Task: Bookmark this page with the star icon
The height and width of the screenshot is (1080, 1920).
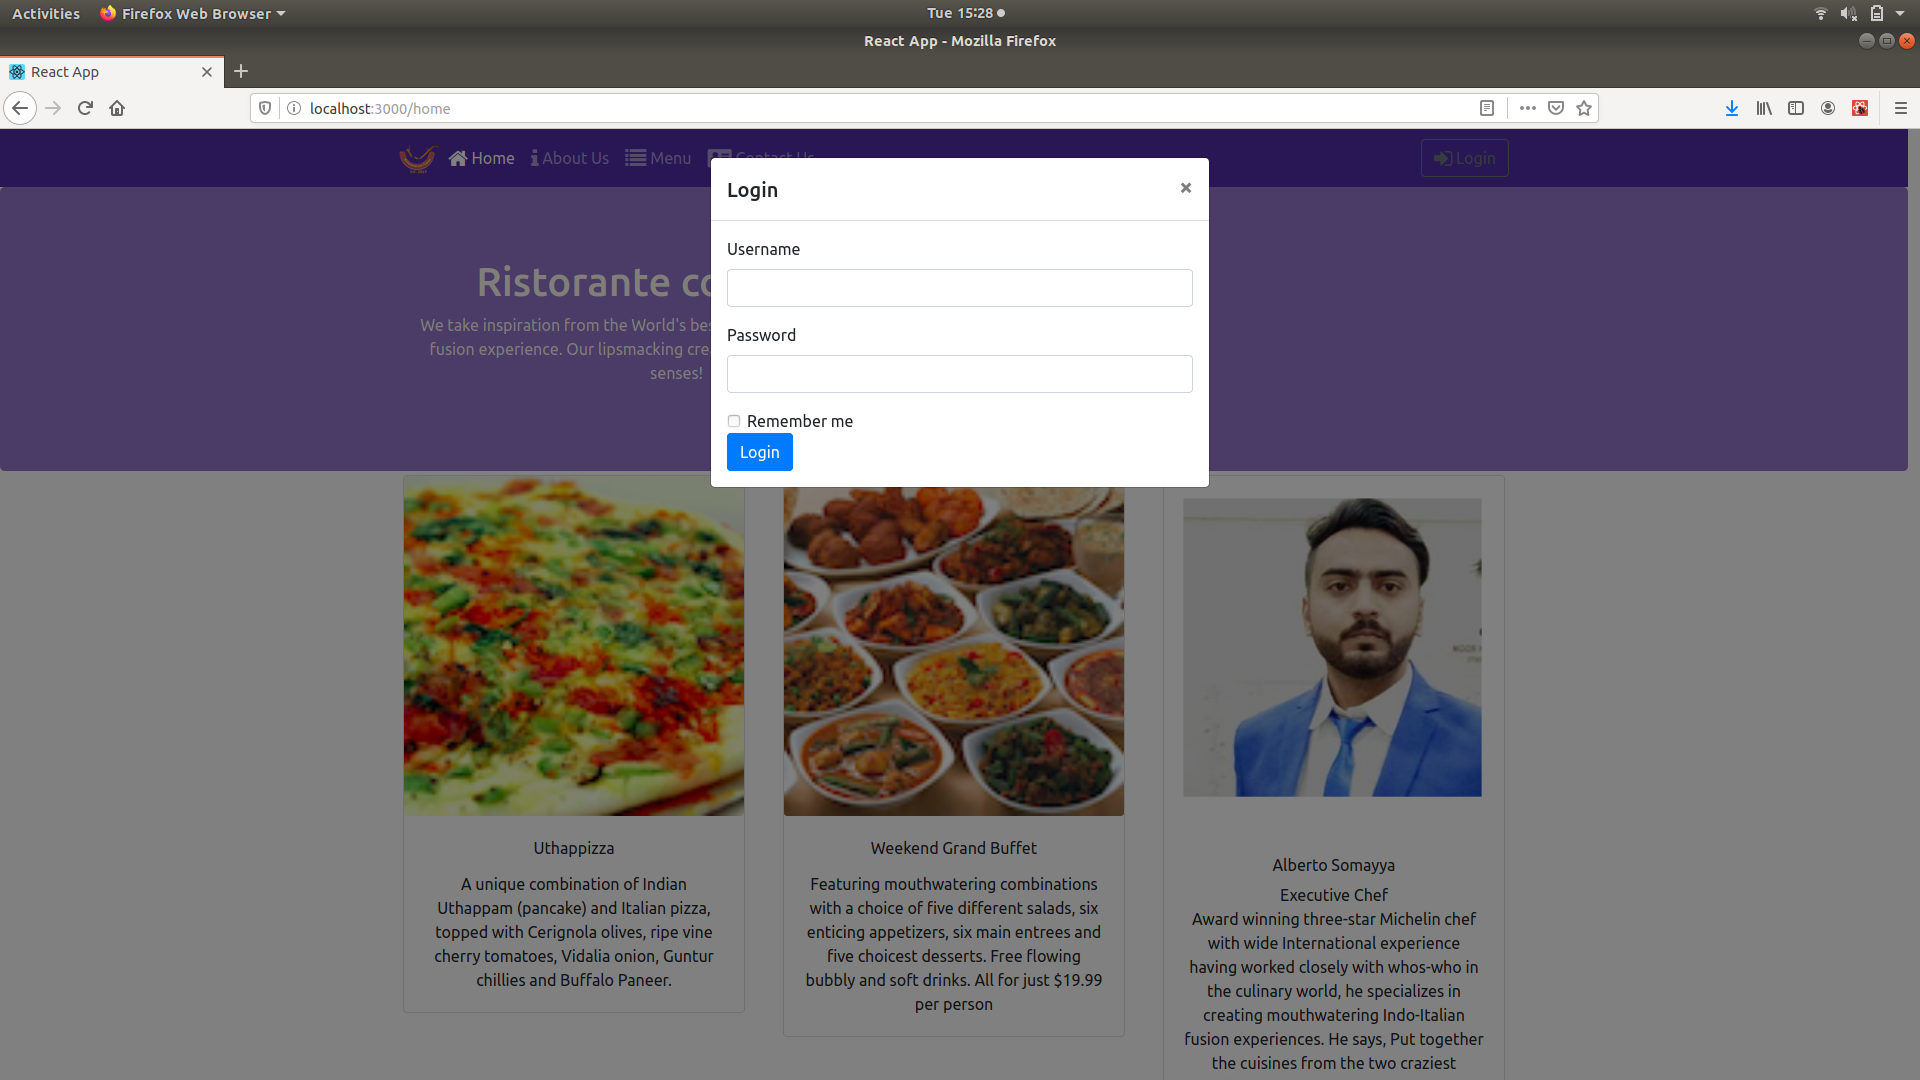Action: point(1584,108)
